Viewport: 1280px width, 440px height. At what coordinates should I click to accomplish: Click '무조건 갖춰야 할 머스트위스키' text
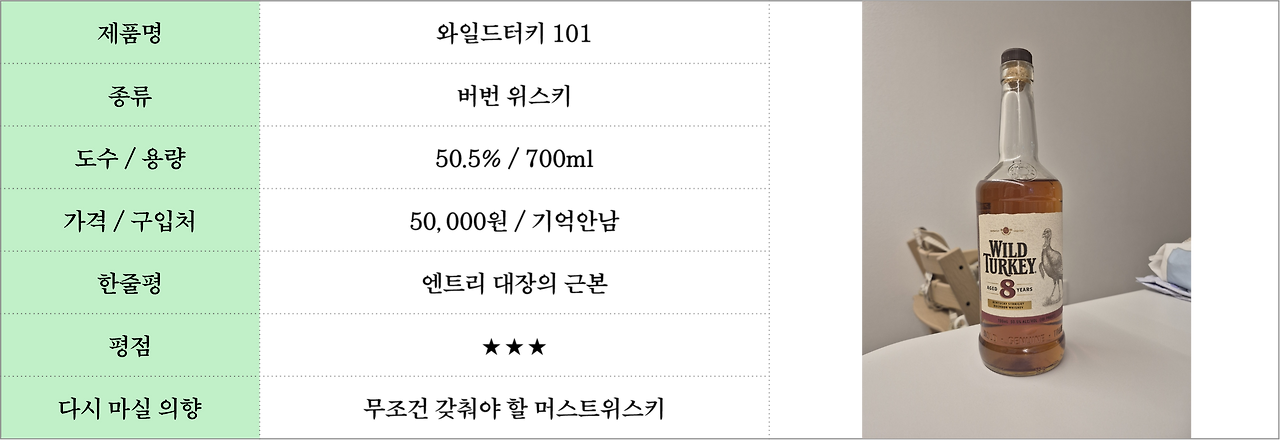tap(514, 409)
